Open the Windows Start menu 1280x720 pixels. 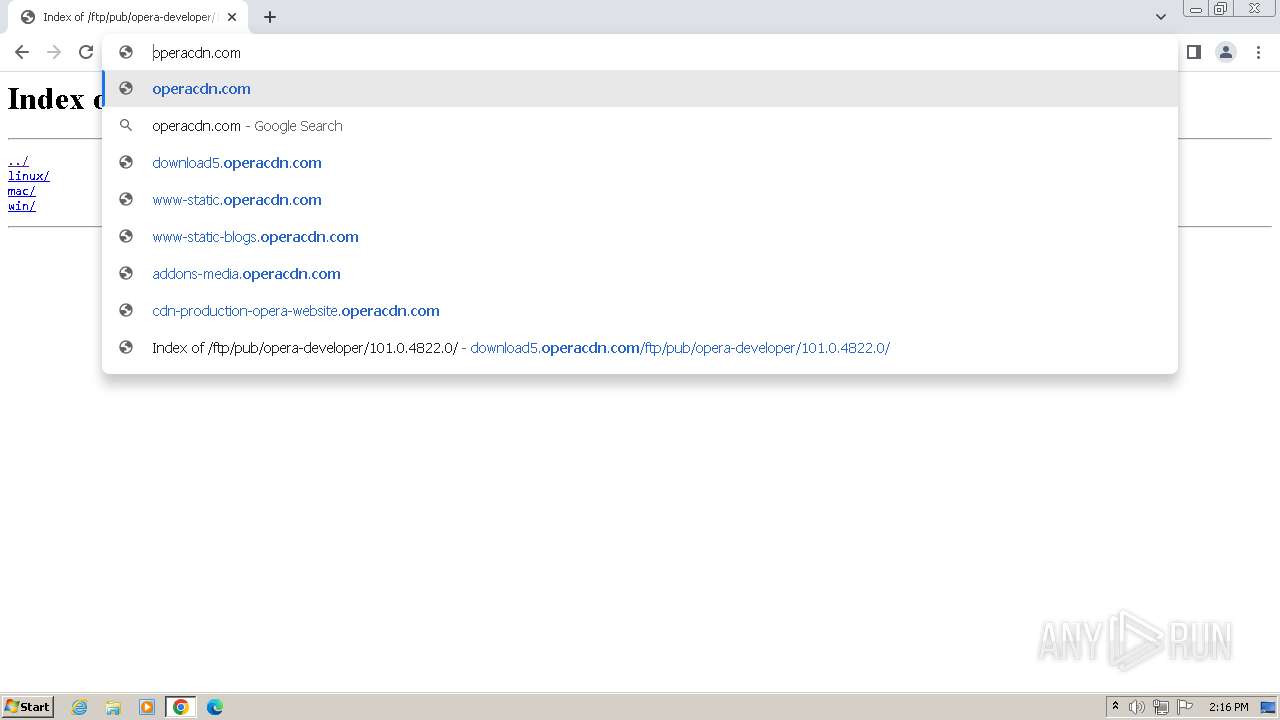tap(28, 707)
